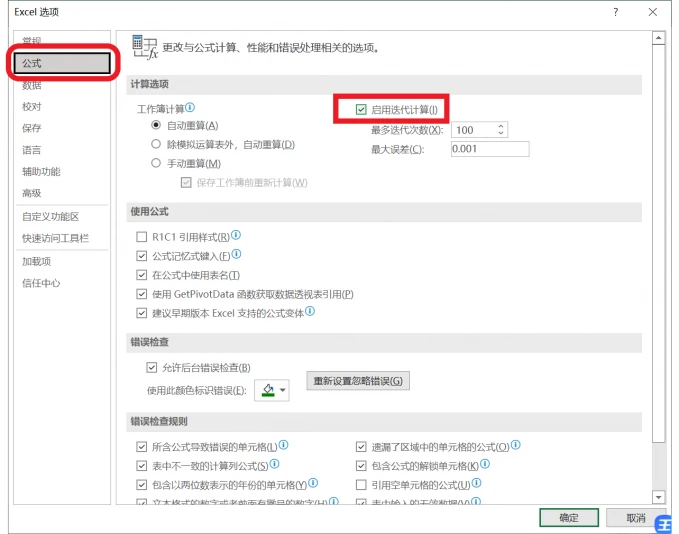Click the help question mark button

tap(616, 12)
